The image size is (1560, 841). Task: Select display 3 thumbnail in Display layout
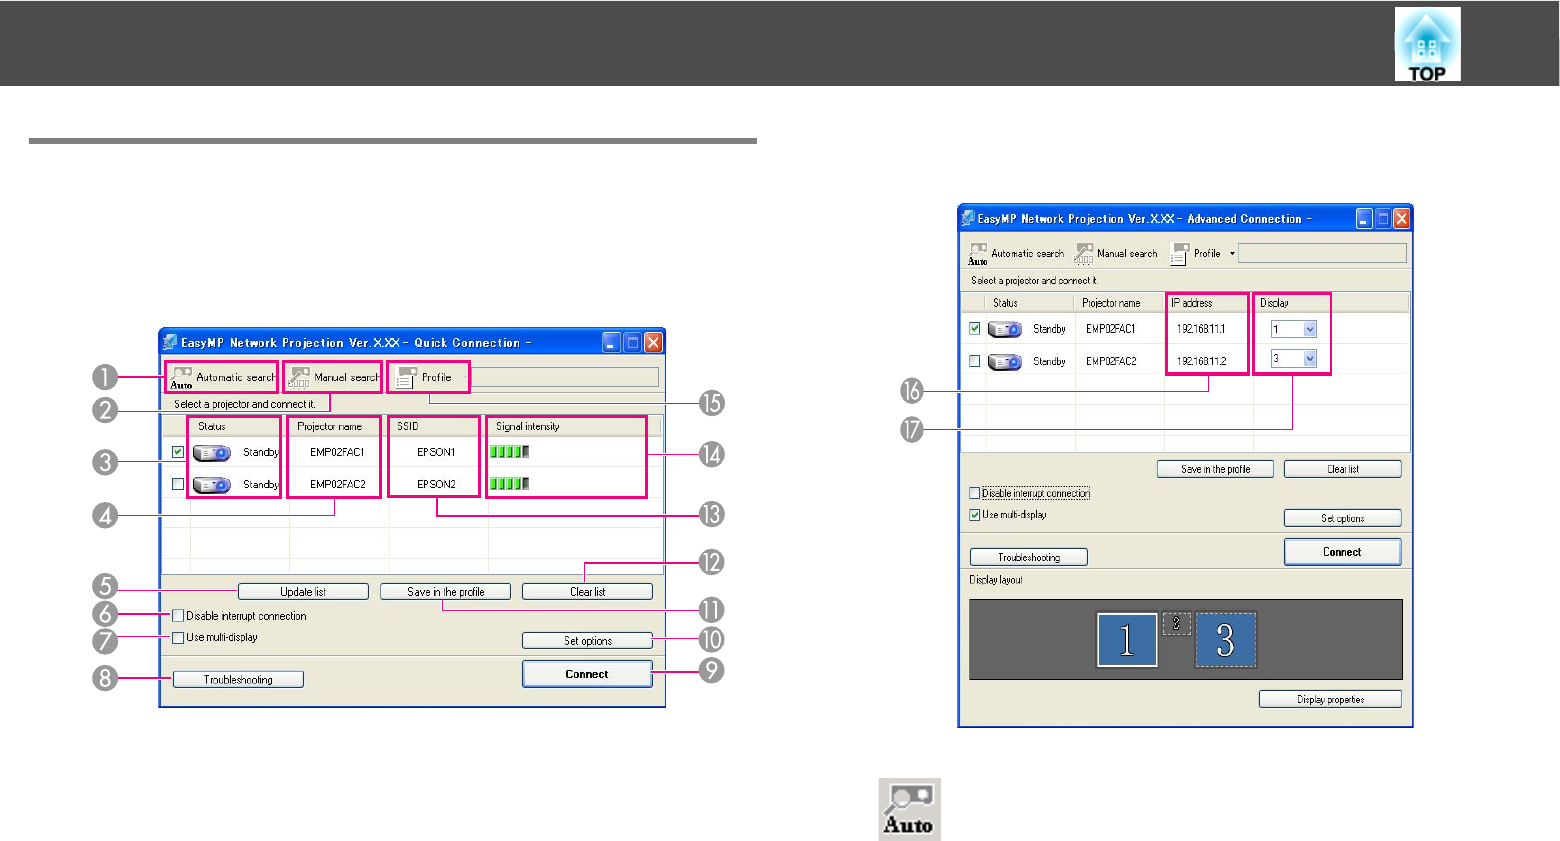pyautogui.click(x=1225, y=640)
